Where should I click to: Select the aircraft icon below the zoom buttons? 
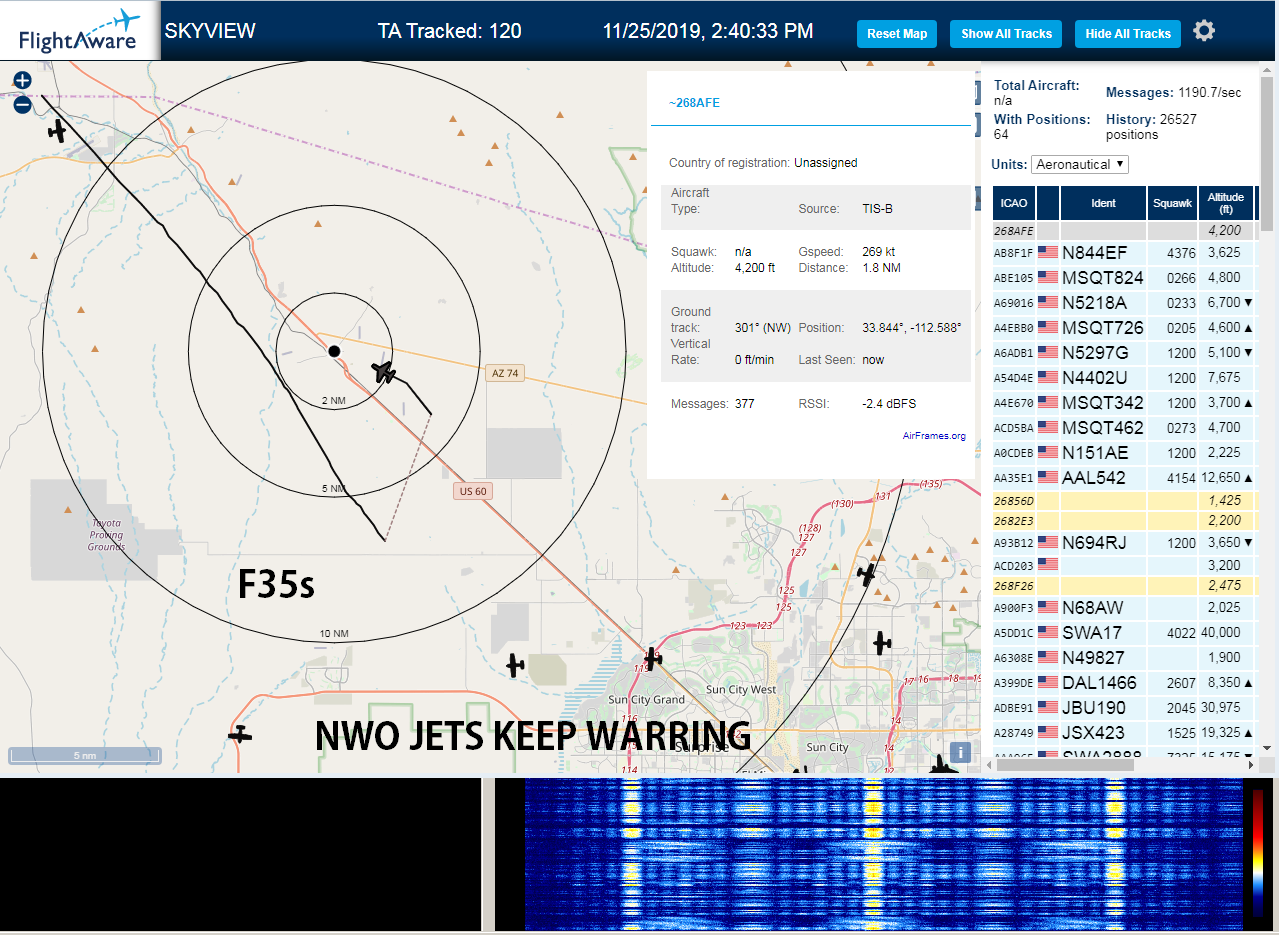point(58,130)
